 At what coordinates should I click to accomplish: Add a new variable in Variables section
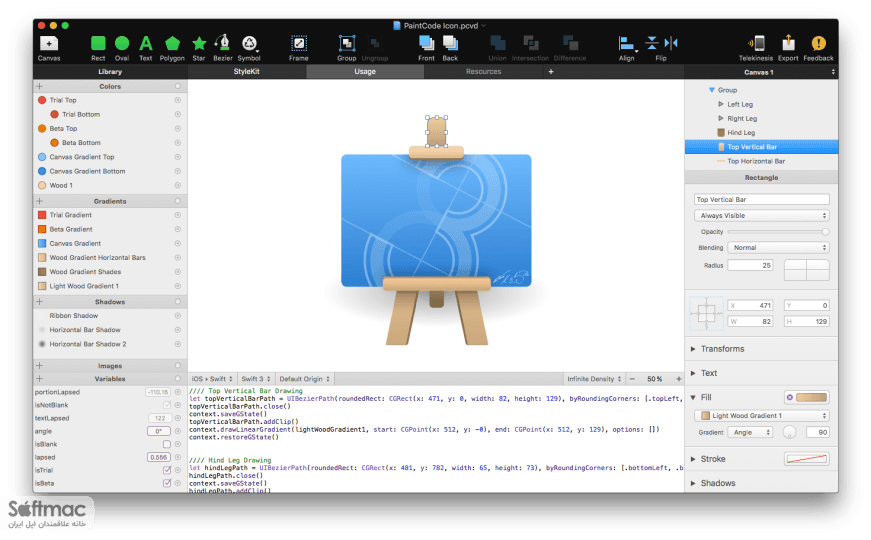(39, 378)
